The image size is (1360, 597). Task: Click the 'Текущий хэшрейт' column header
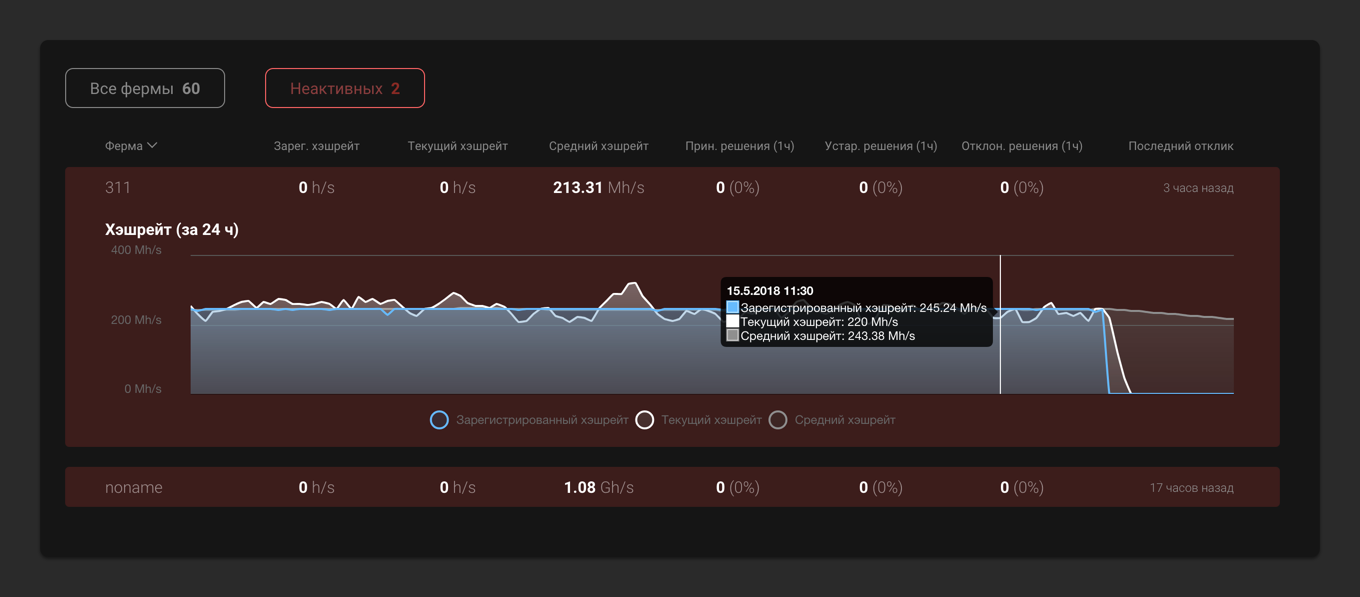[x=458, y=146]
